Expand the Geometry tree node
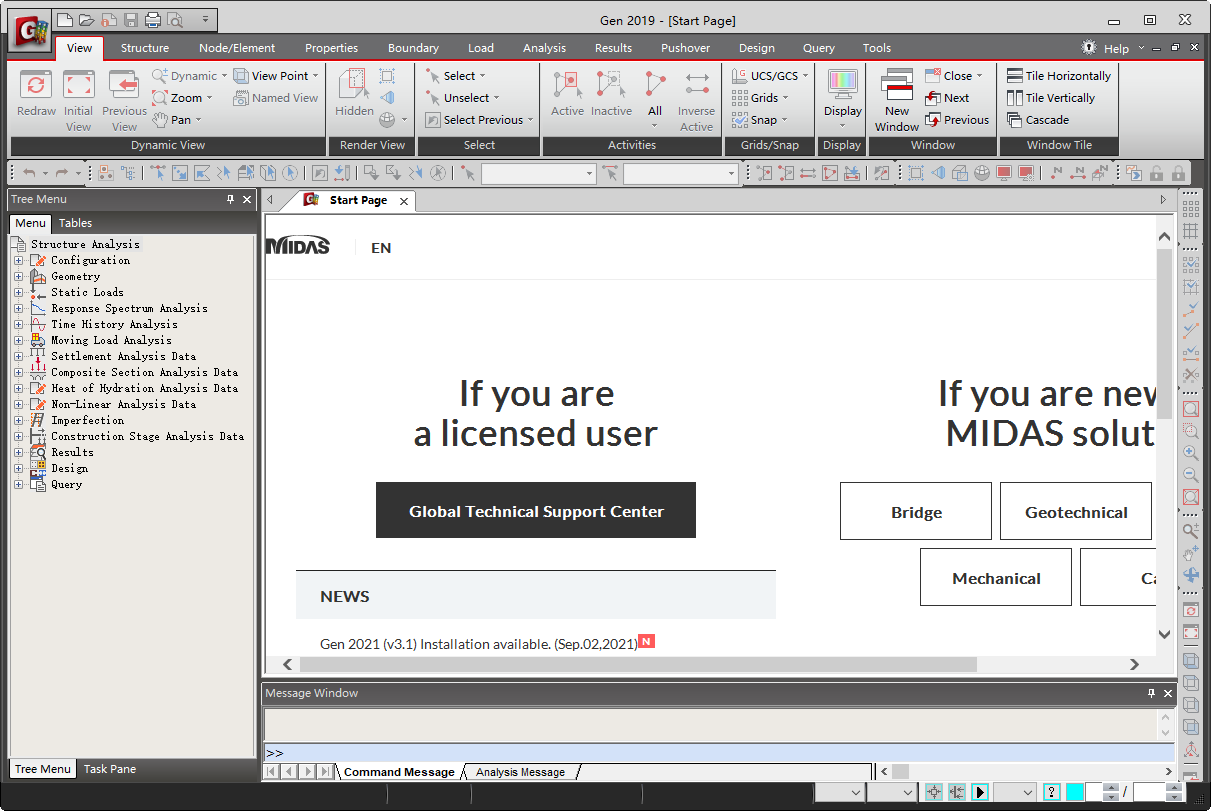This screenshot has width=1211, height=811. [x=18, y=276]
